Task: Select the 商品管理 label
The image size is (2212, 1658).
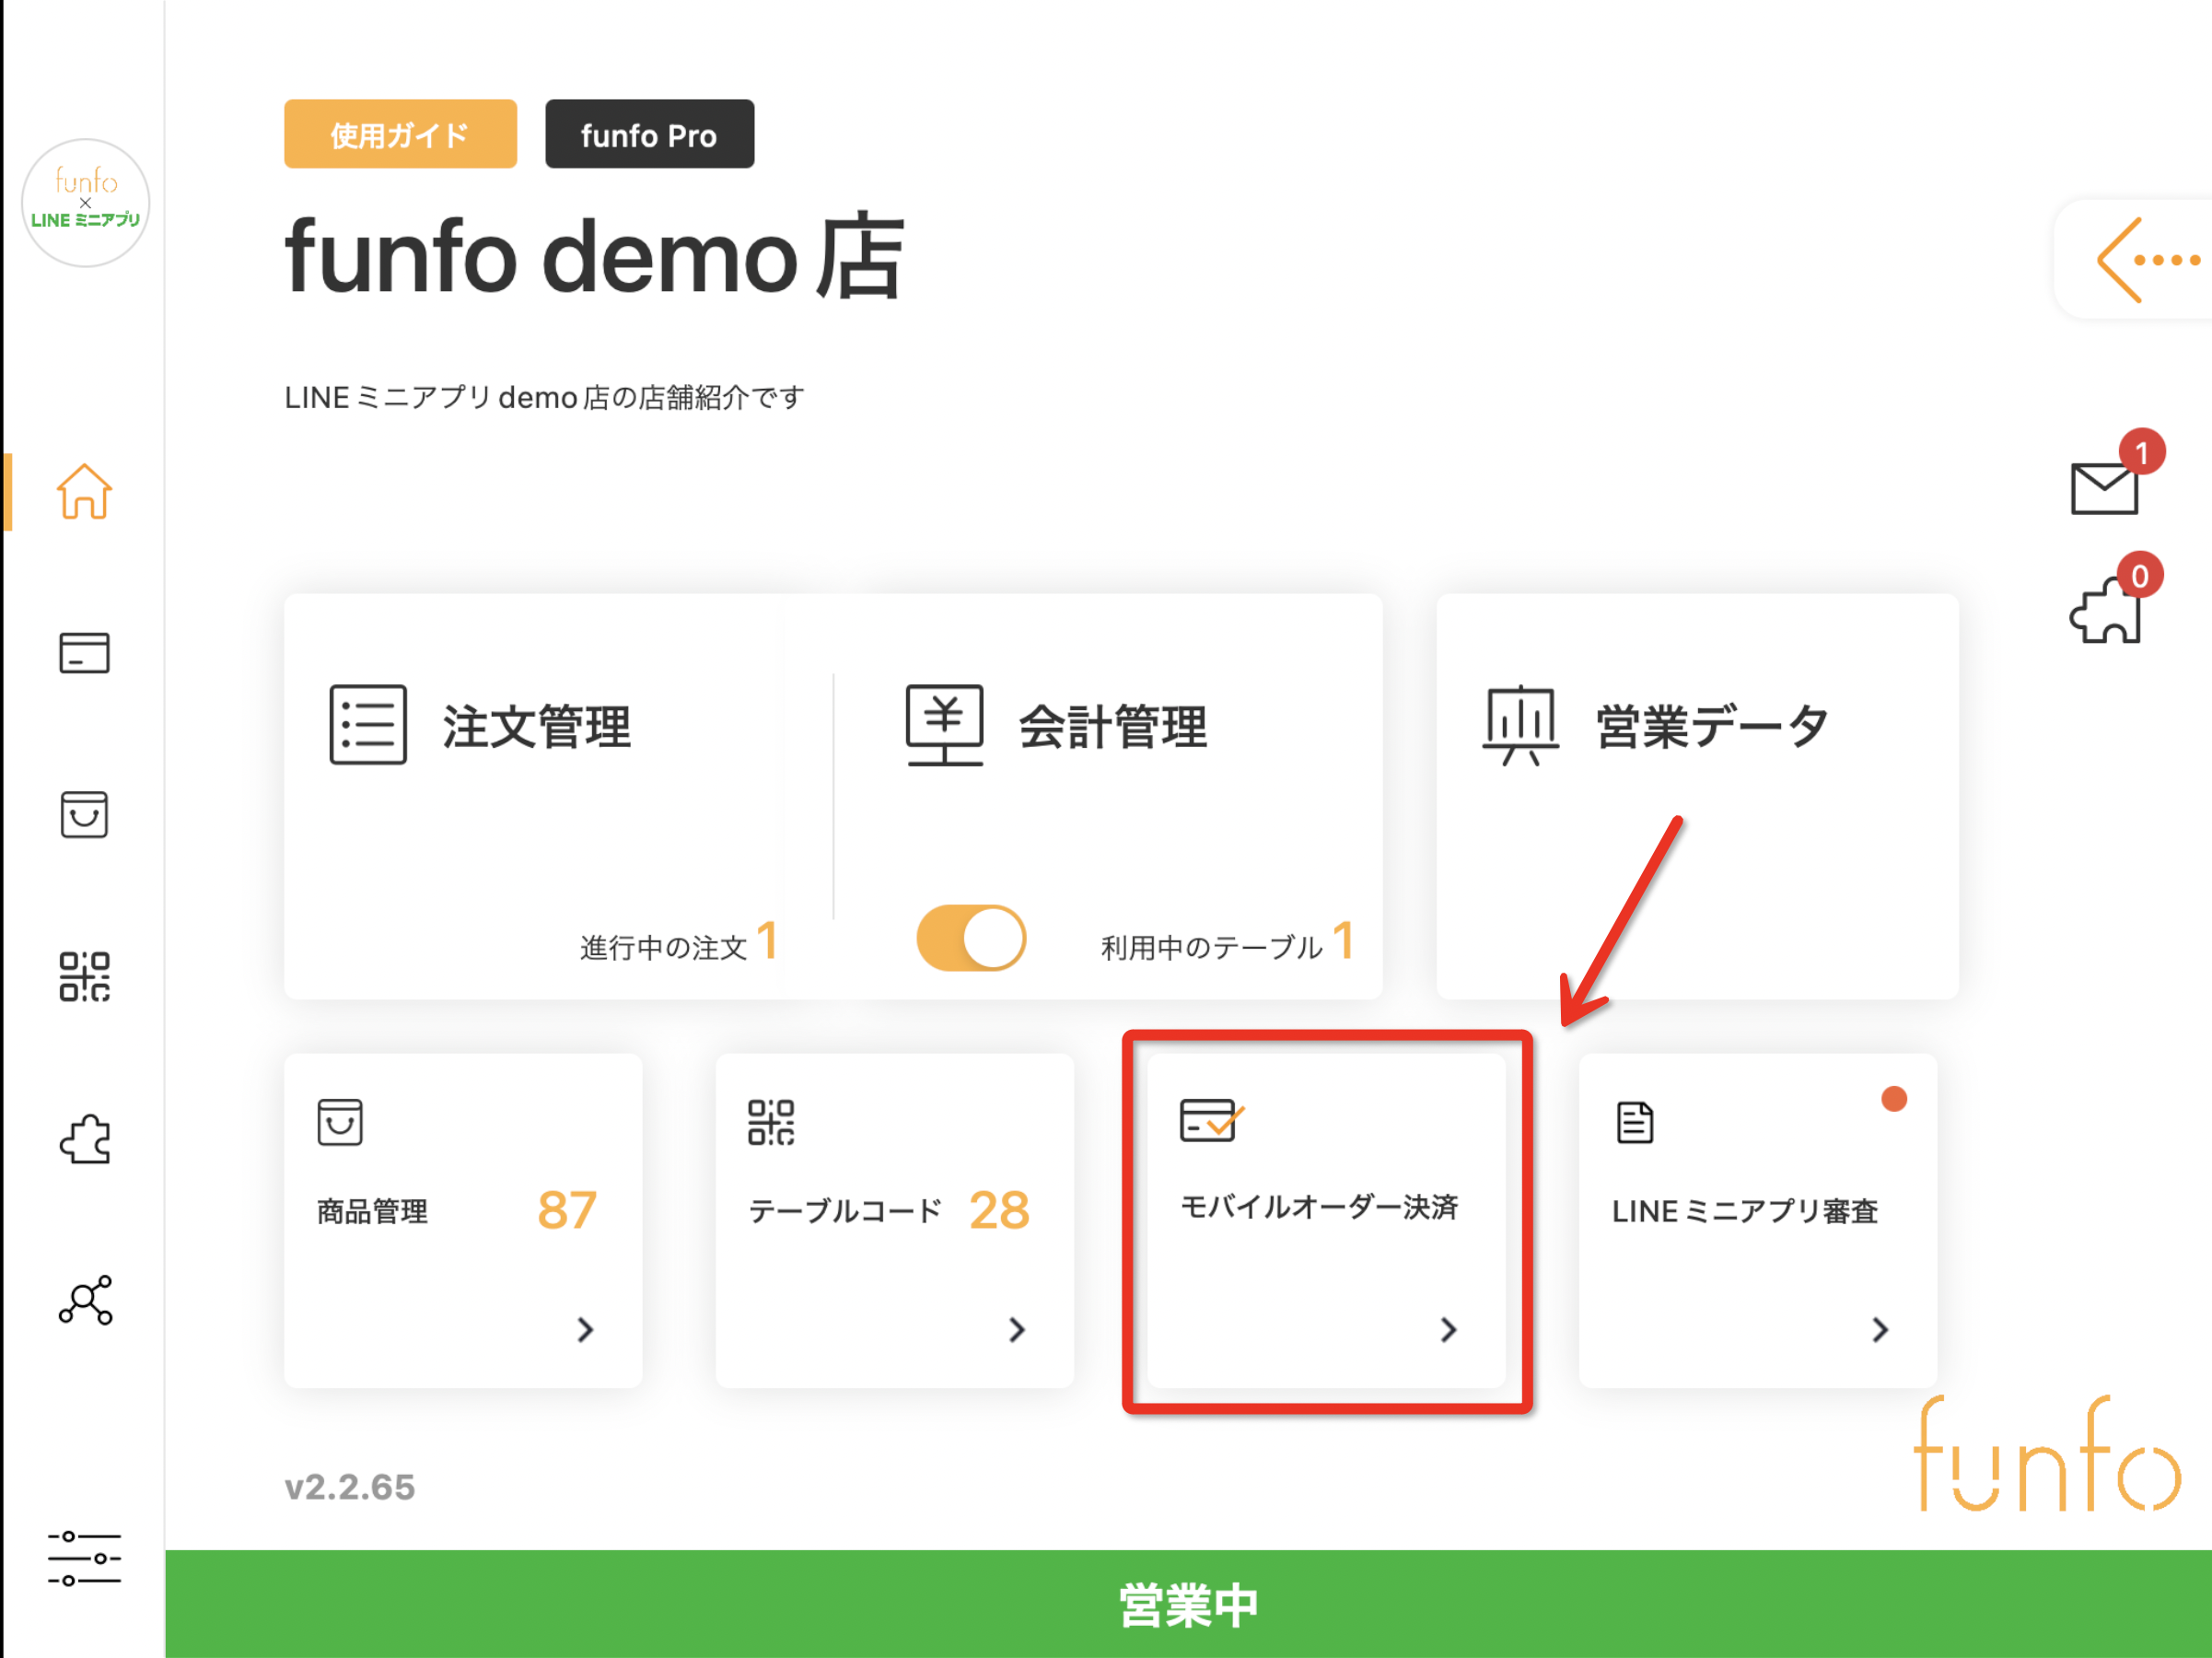Action: [x=372, y=1212]
